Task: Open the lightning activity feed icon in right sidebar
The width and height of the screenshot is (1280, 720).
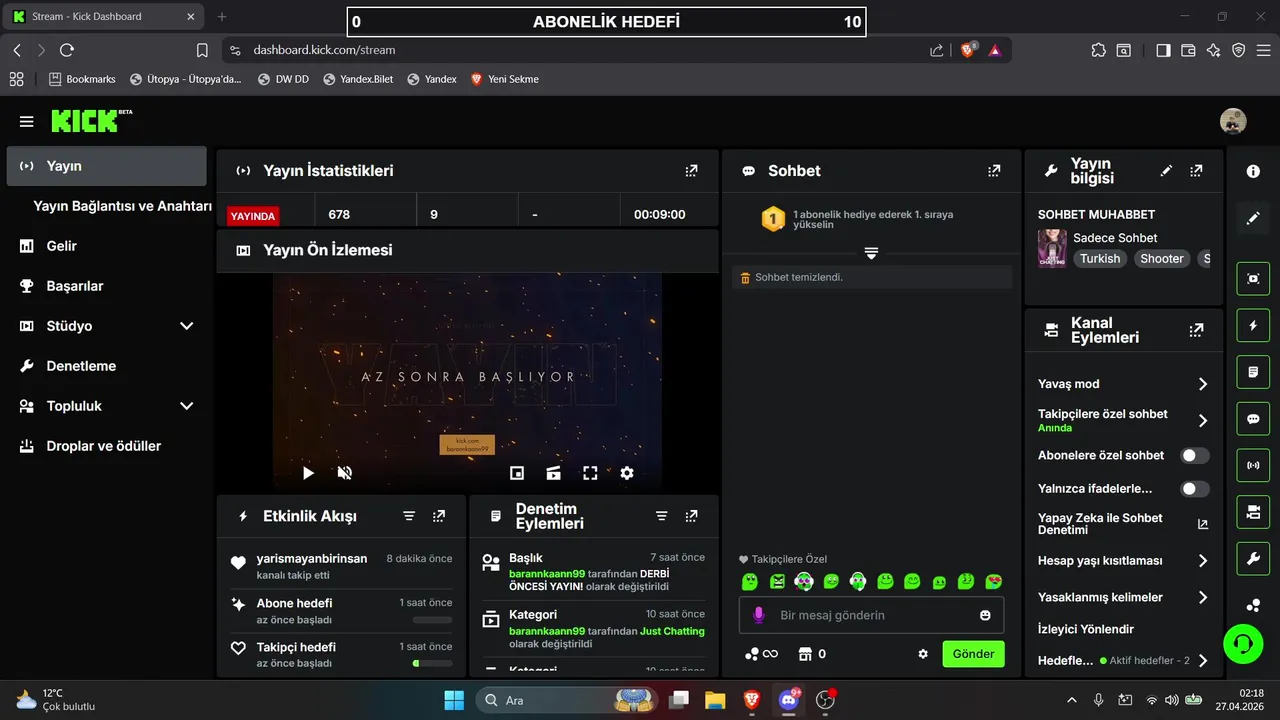Action: [x=1253, y=325]
